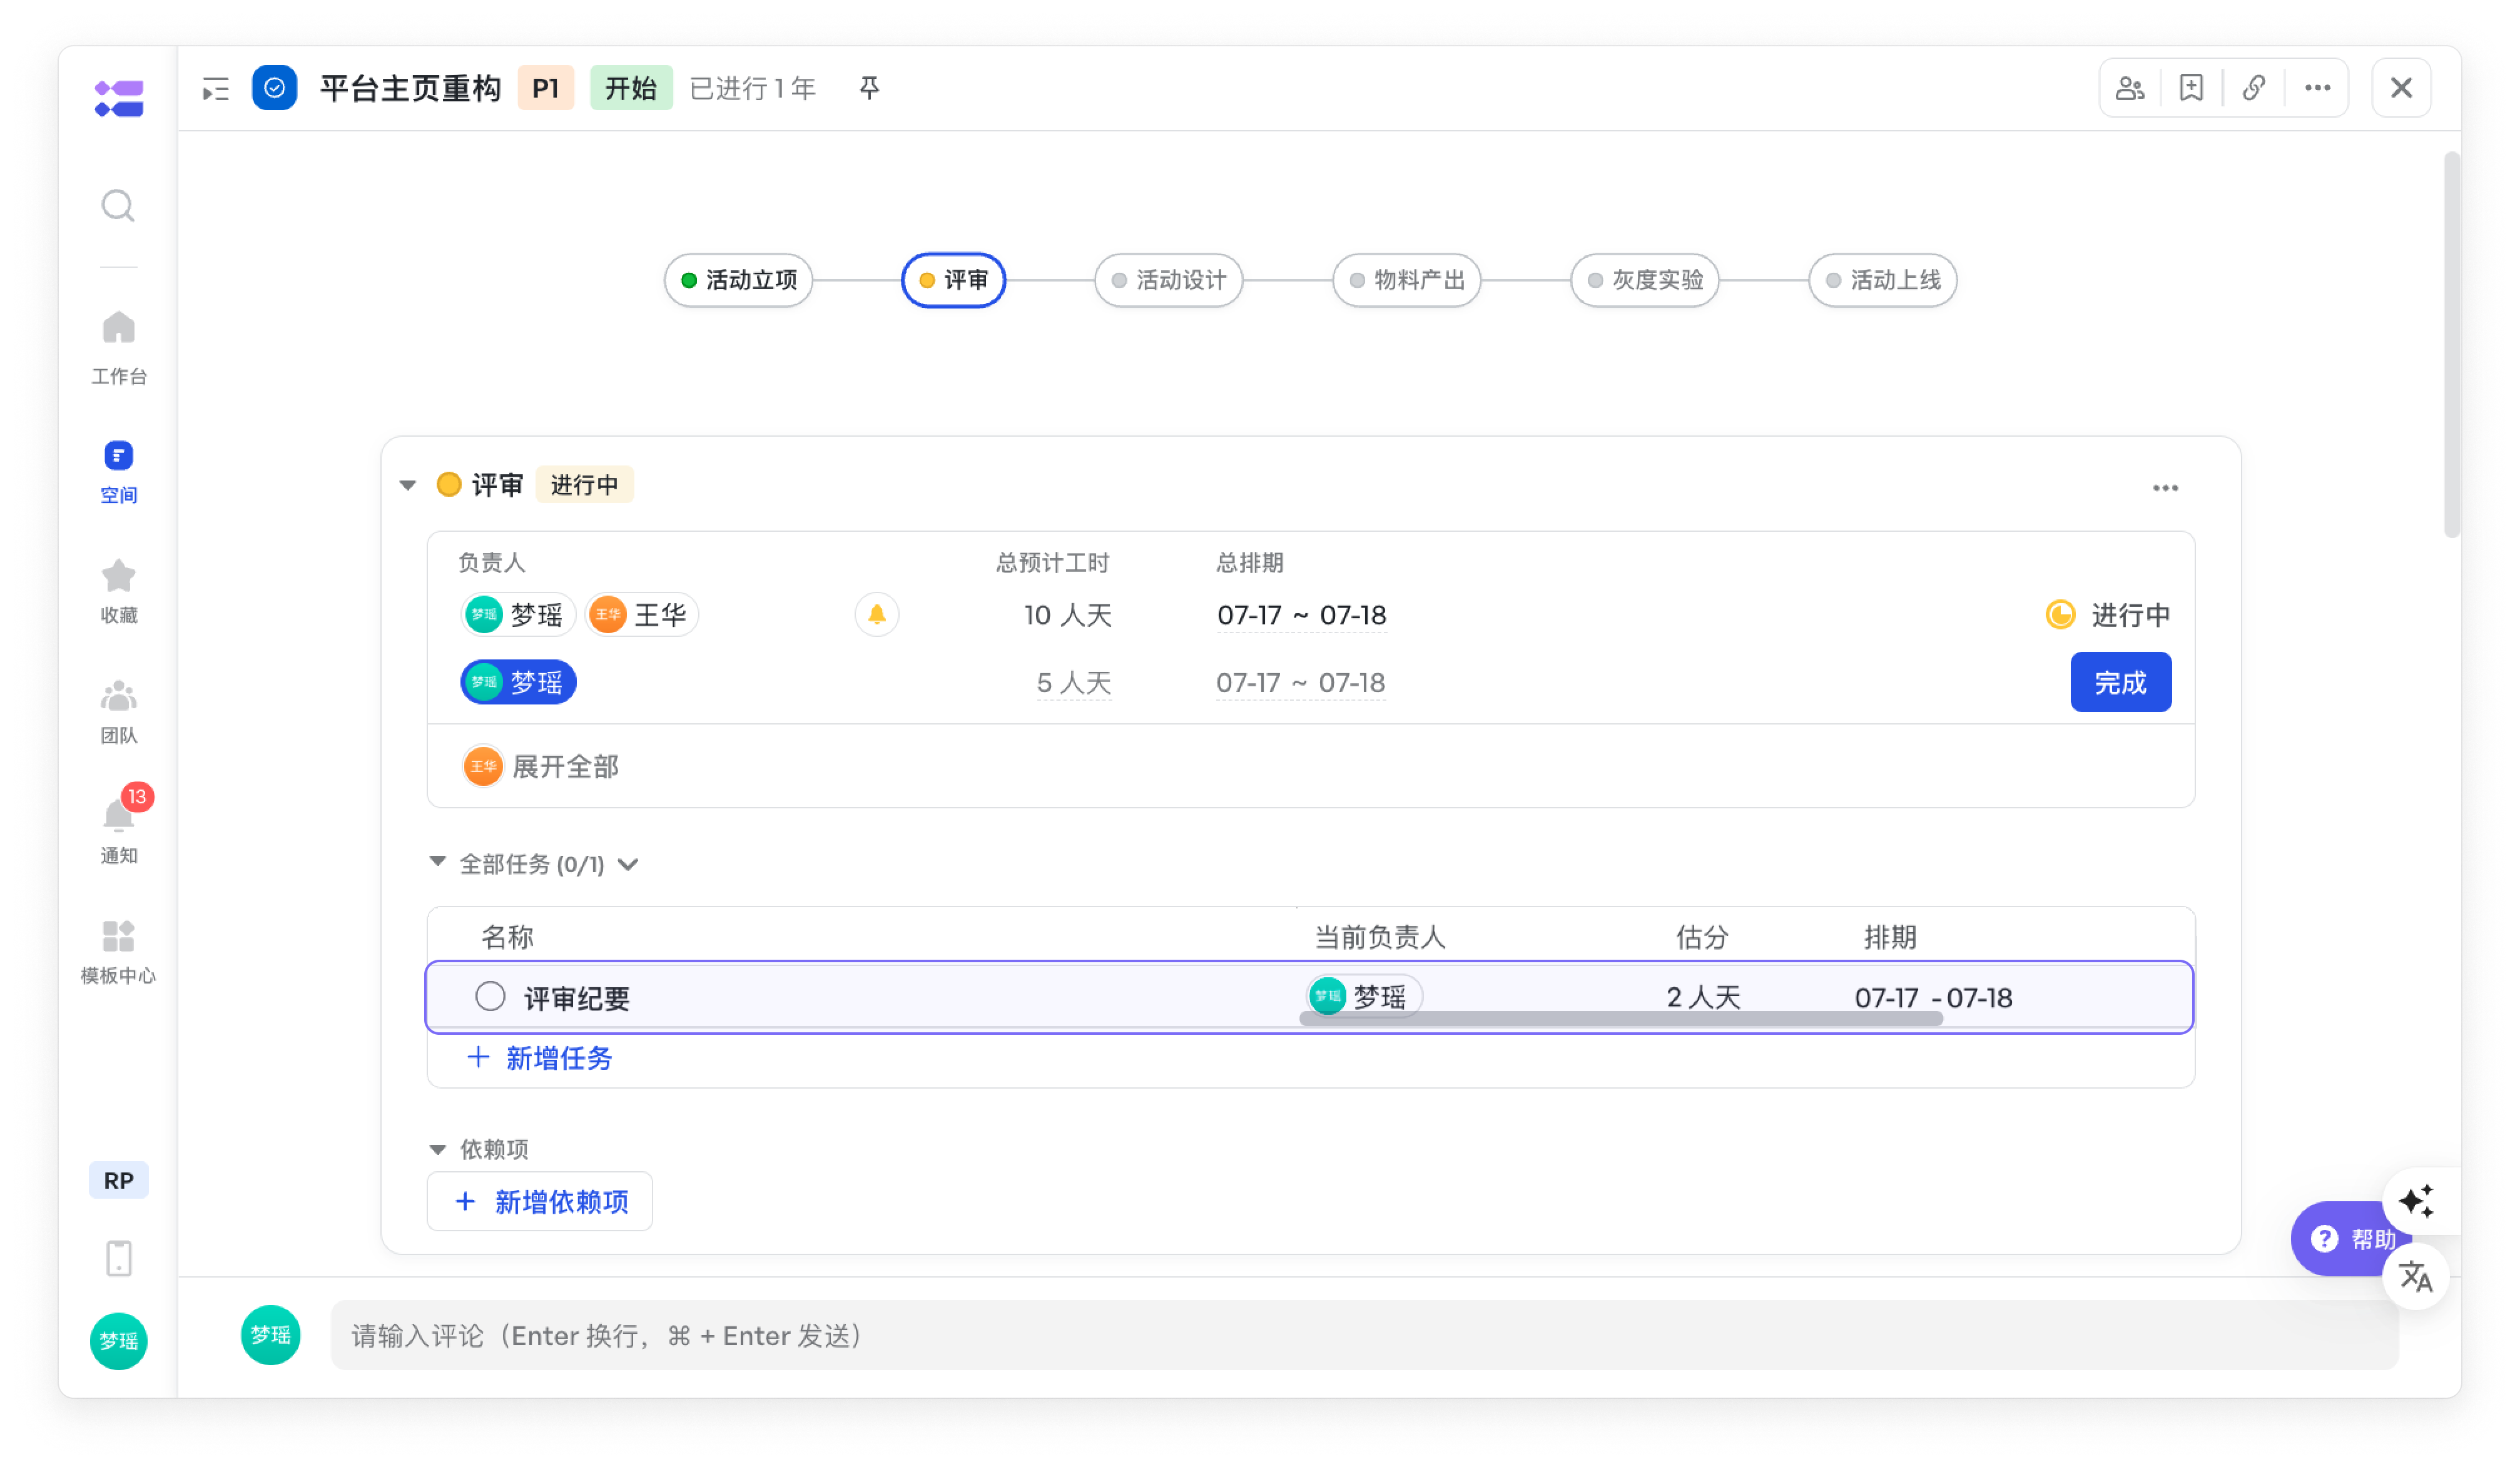Select the 活动立项 workflow node

[738, 280]
